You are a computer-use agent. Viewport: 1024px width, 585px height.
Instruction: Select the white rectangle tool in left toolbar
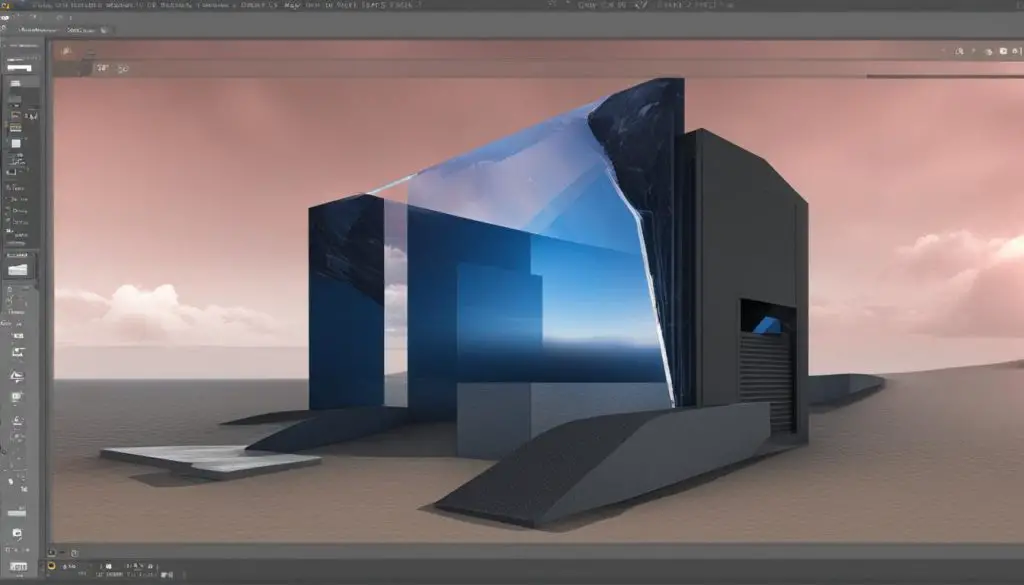19,68
